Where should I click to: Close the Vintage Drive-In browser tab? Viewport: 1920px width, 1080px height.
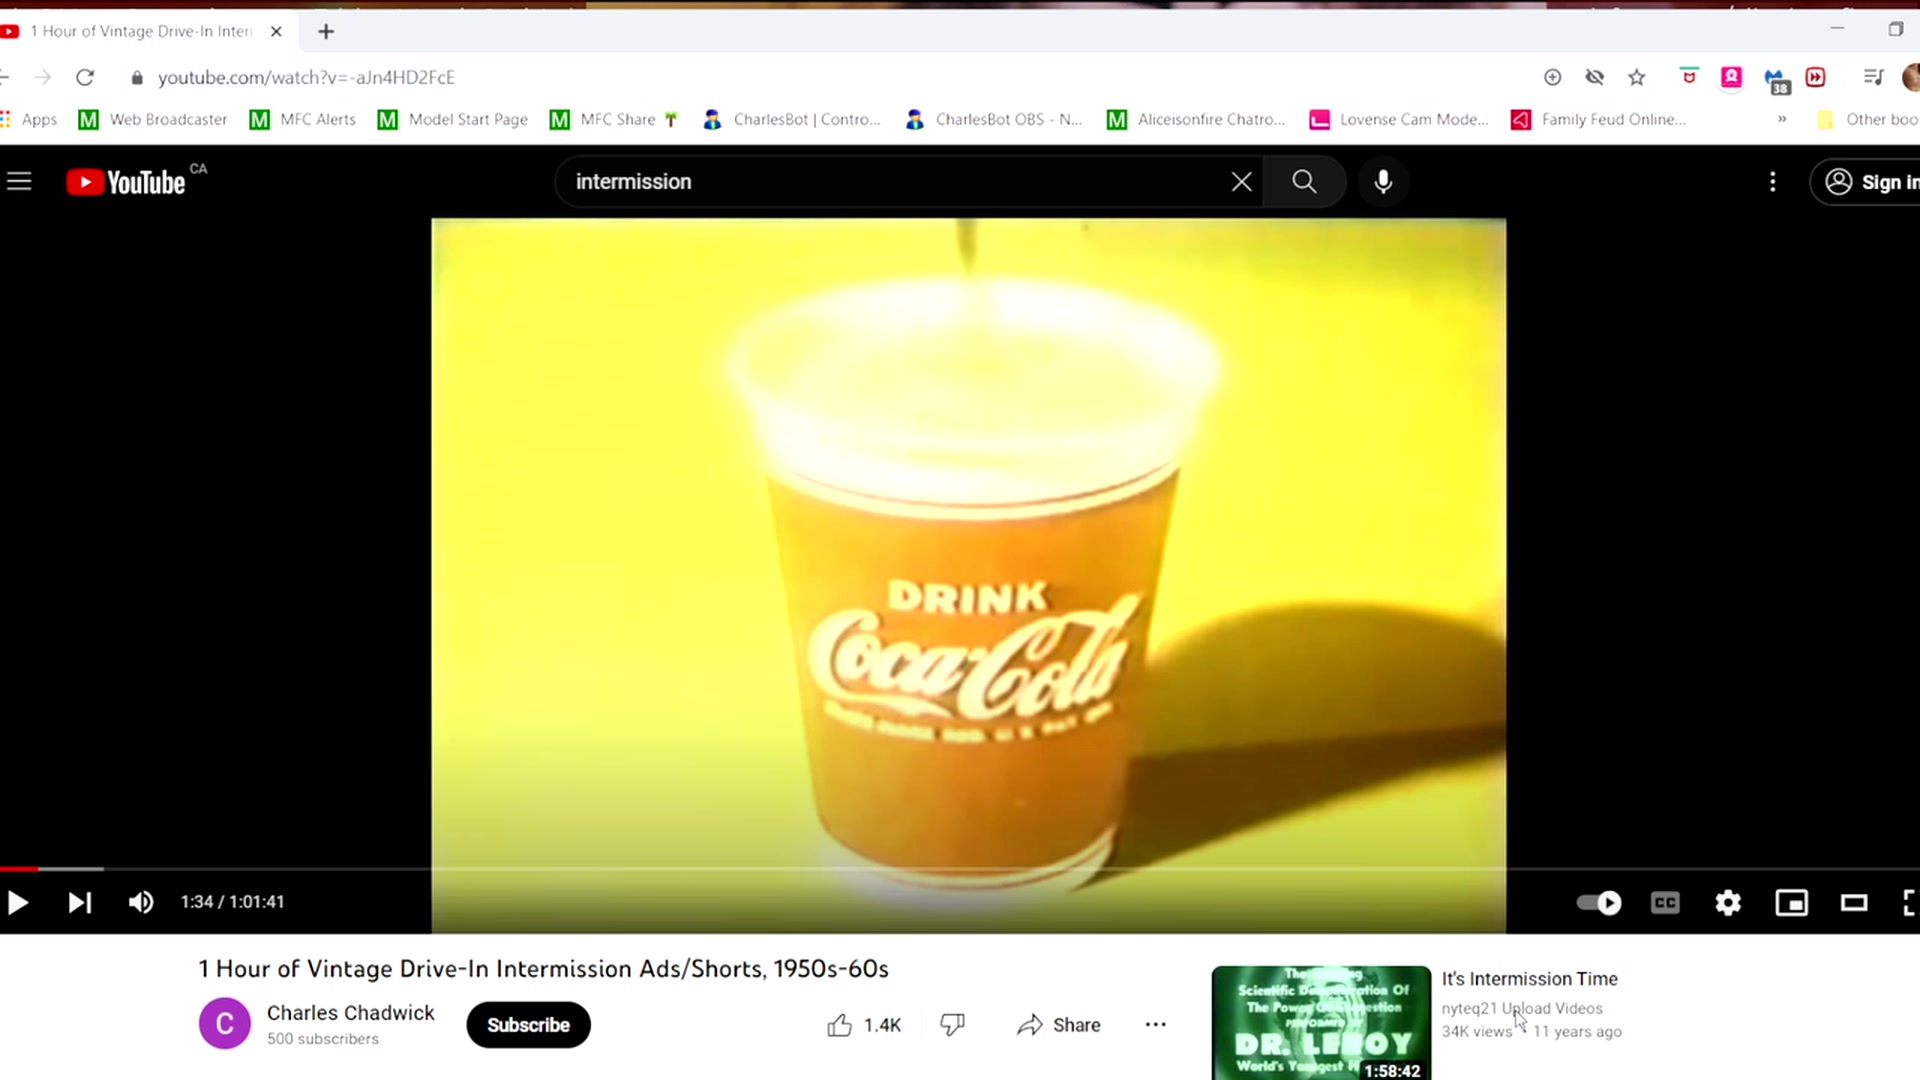click(277, 31)
